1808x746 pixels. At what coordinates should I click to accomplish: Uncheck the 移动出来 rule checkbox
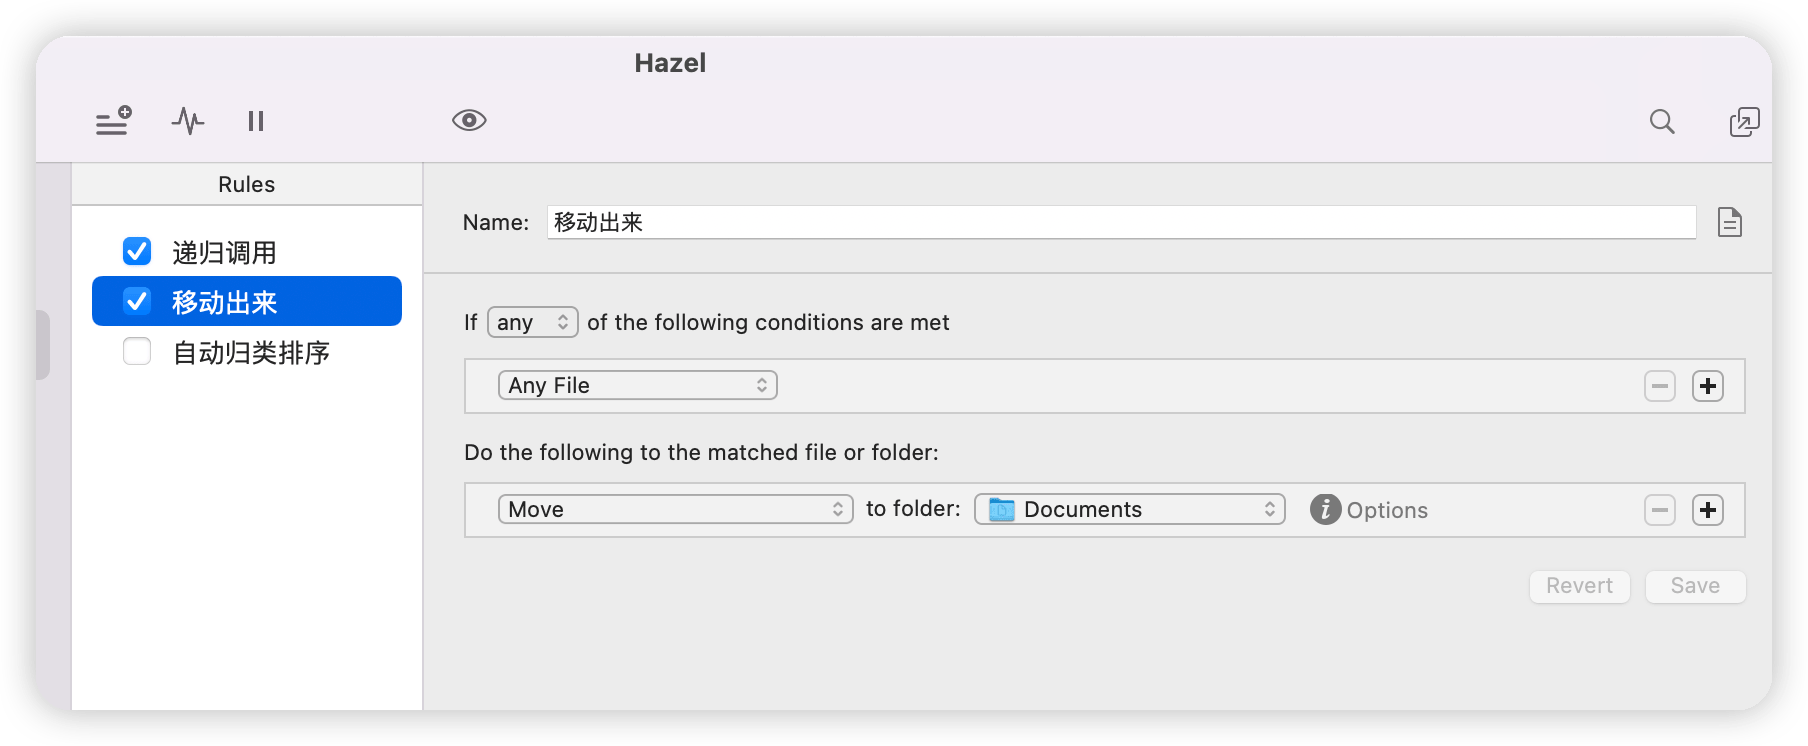coord(137,301)
